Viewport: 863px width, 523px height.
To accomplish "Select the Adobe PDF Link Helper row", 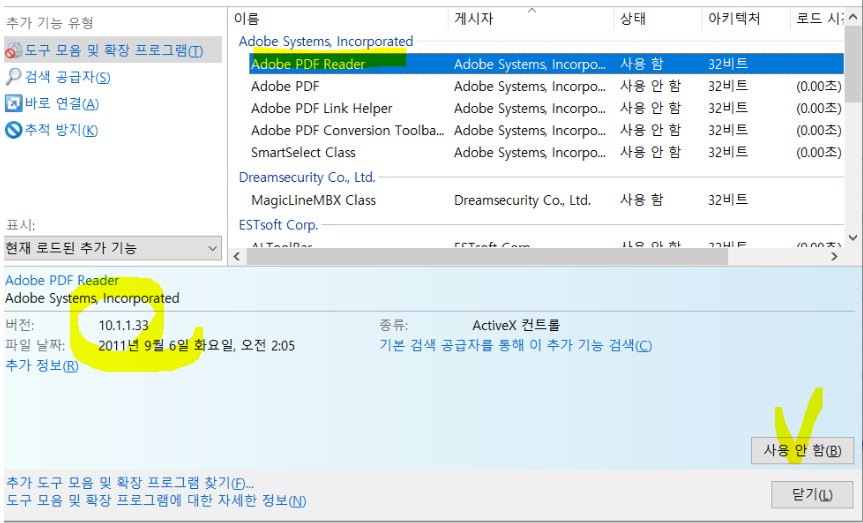I will point(546,108).
